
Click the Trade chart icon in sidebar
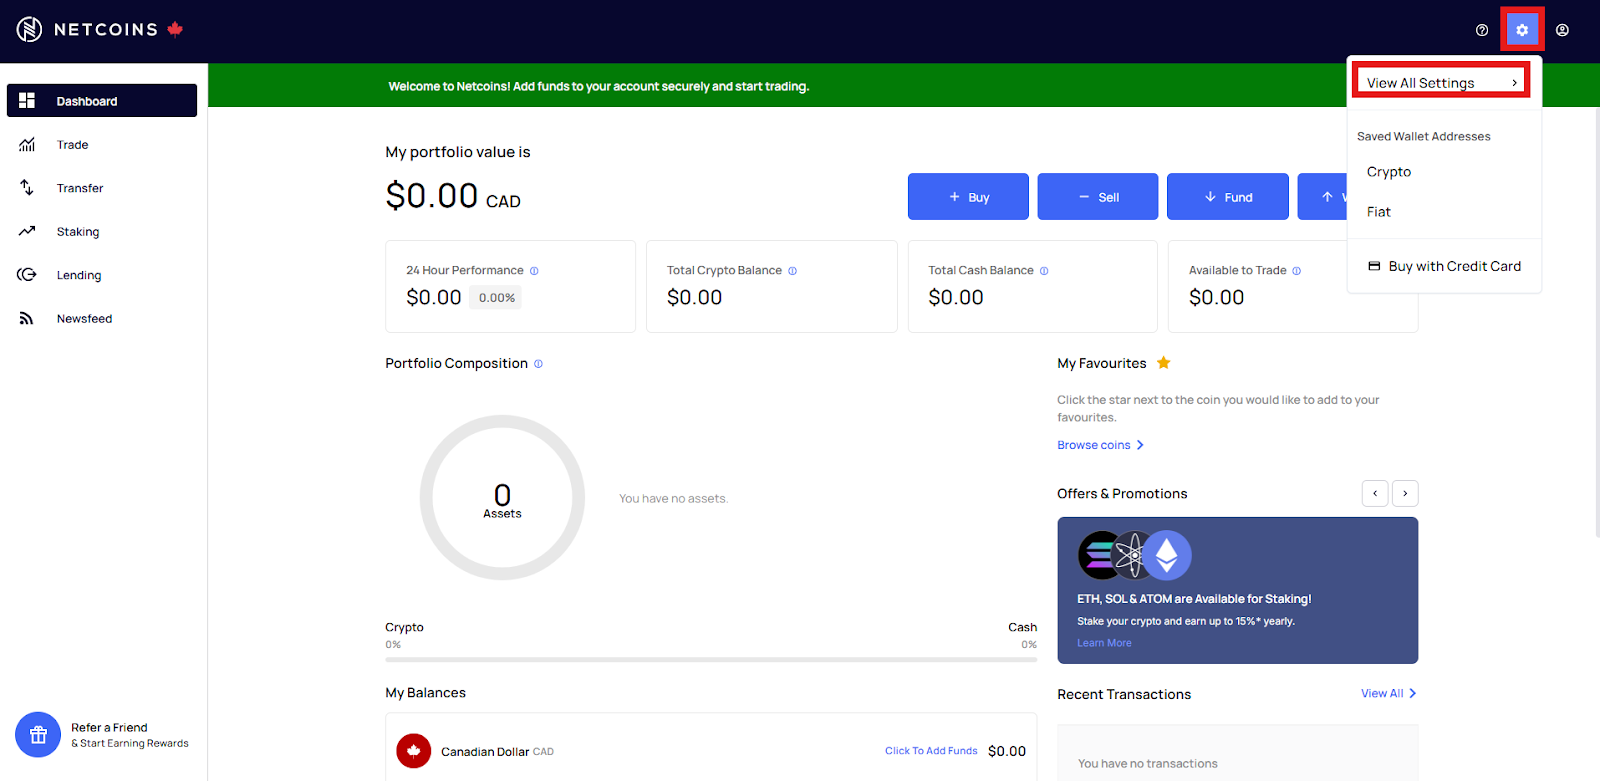[27, 145]
